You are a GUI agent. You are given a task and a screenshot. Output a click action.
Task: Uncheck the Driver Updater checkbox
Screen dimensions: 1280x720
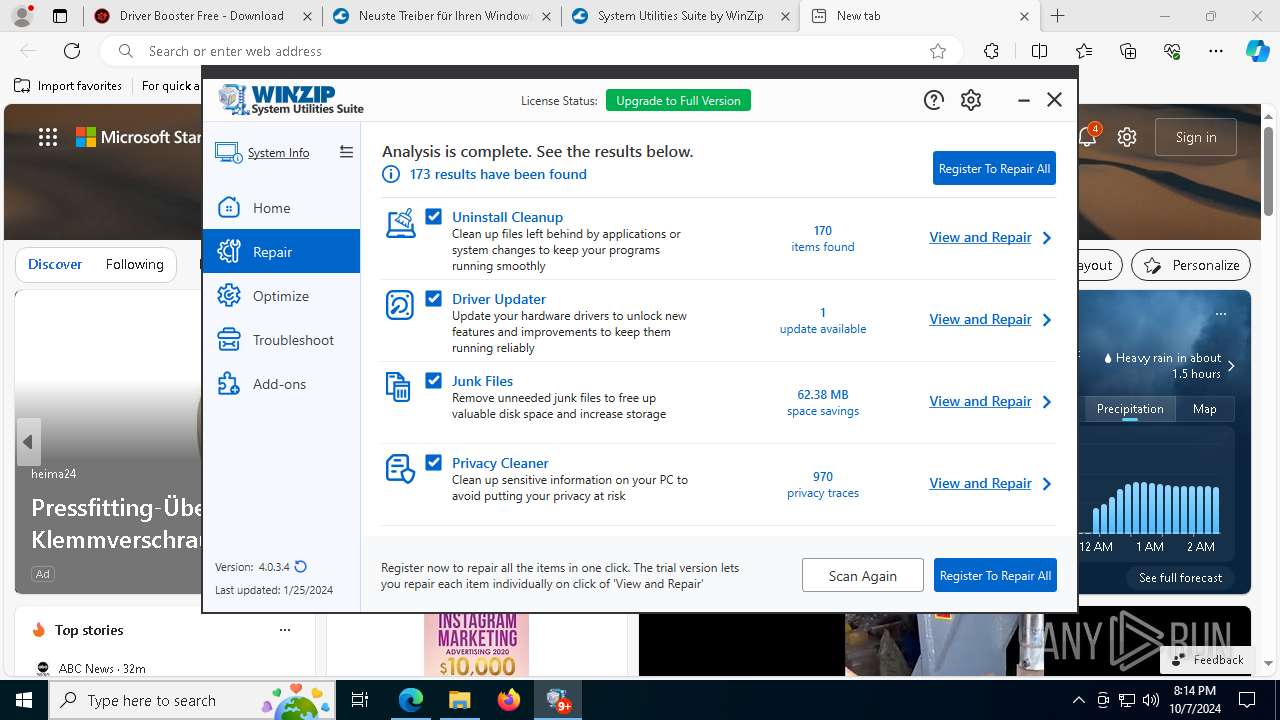433,298
